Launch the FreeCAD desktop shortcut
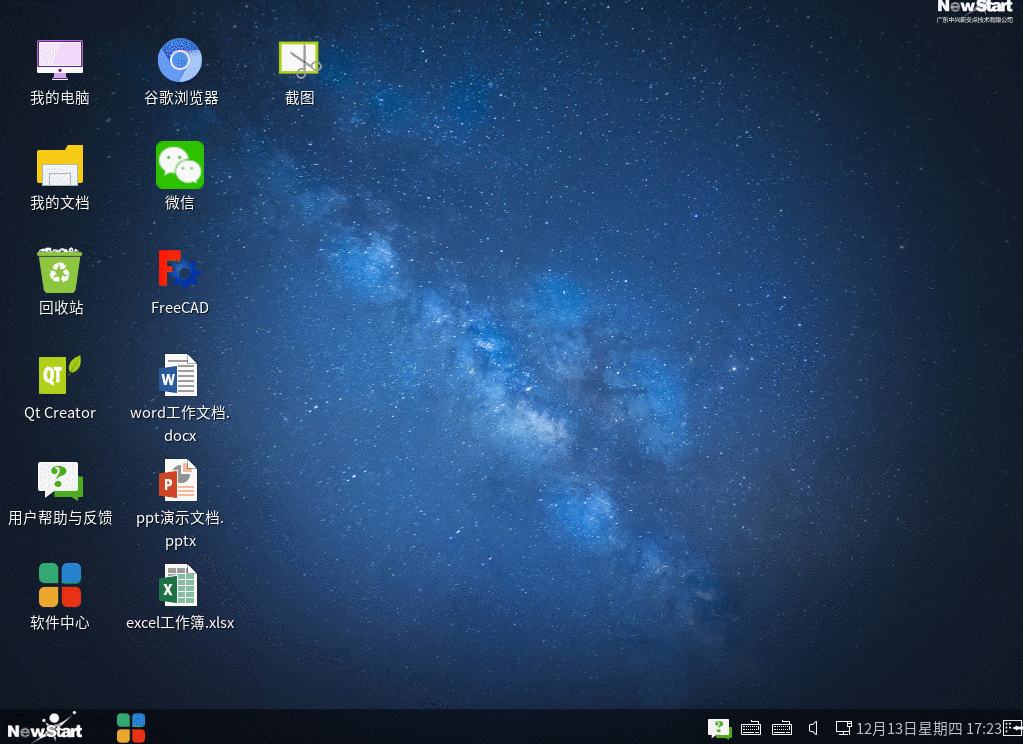Image resolution: width=1023 pixels, height=744 pixels. pos(180,282)
